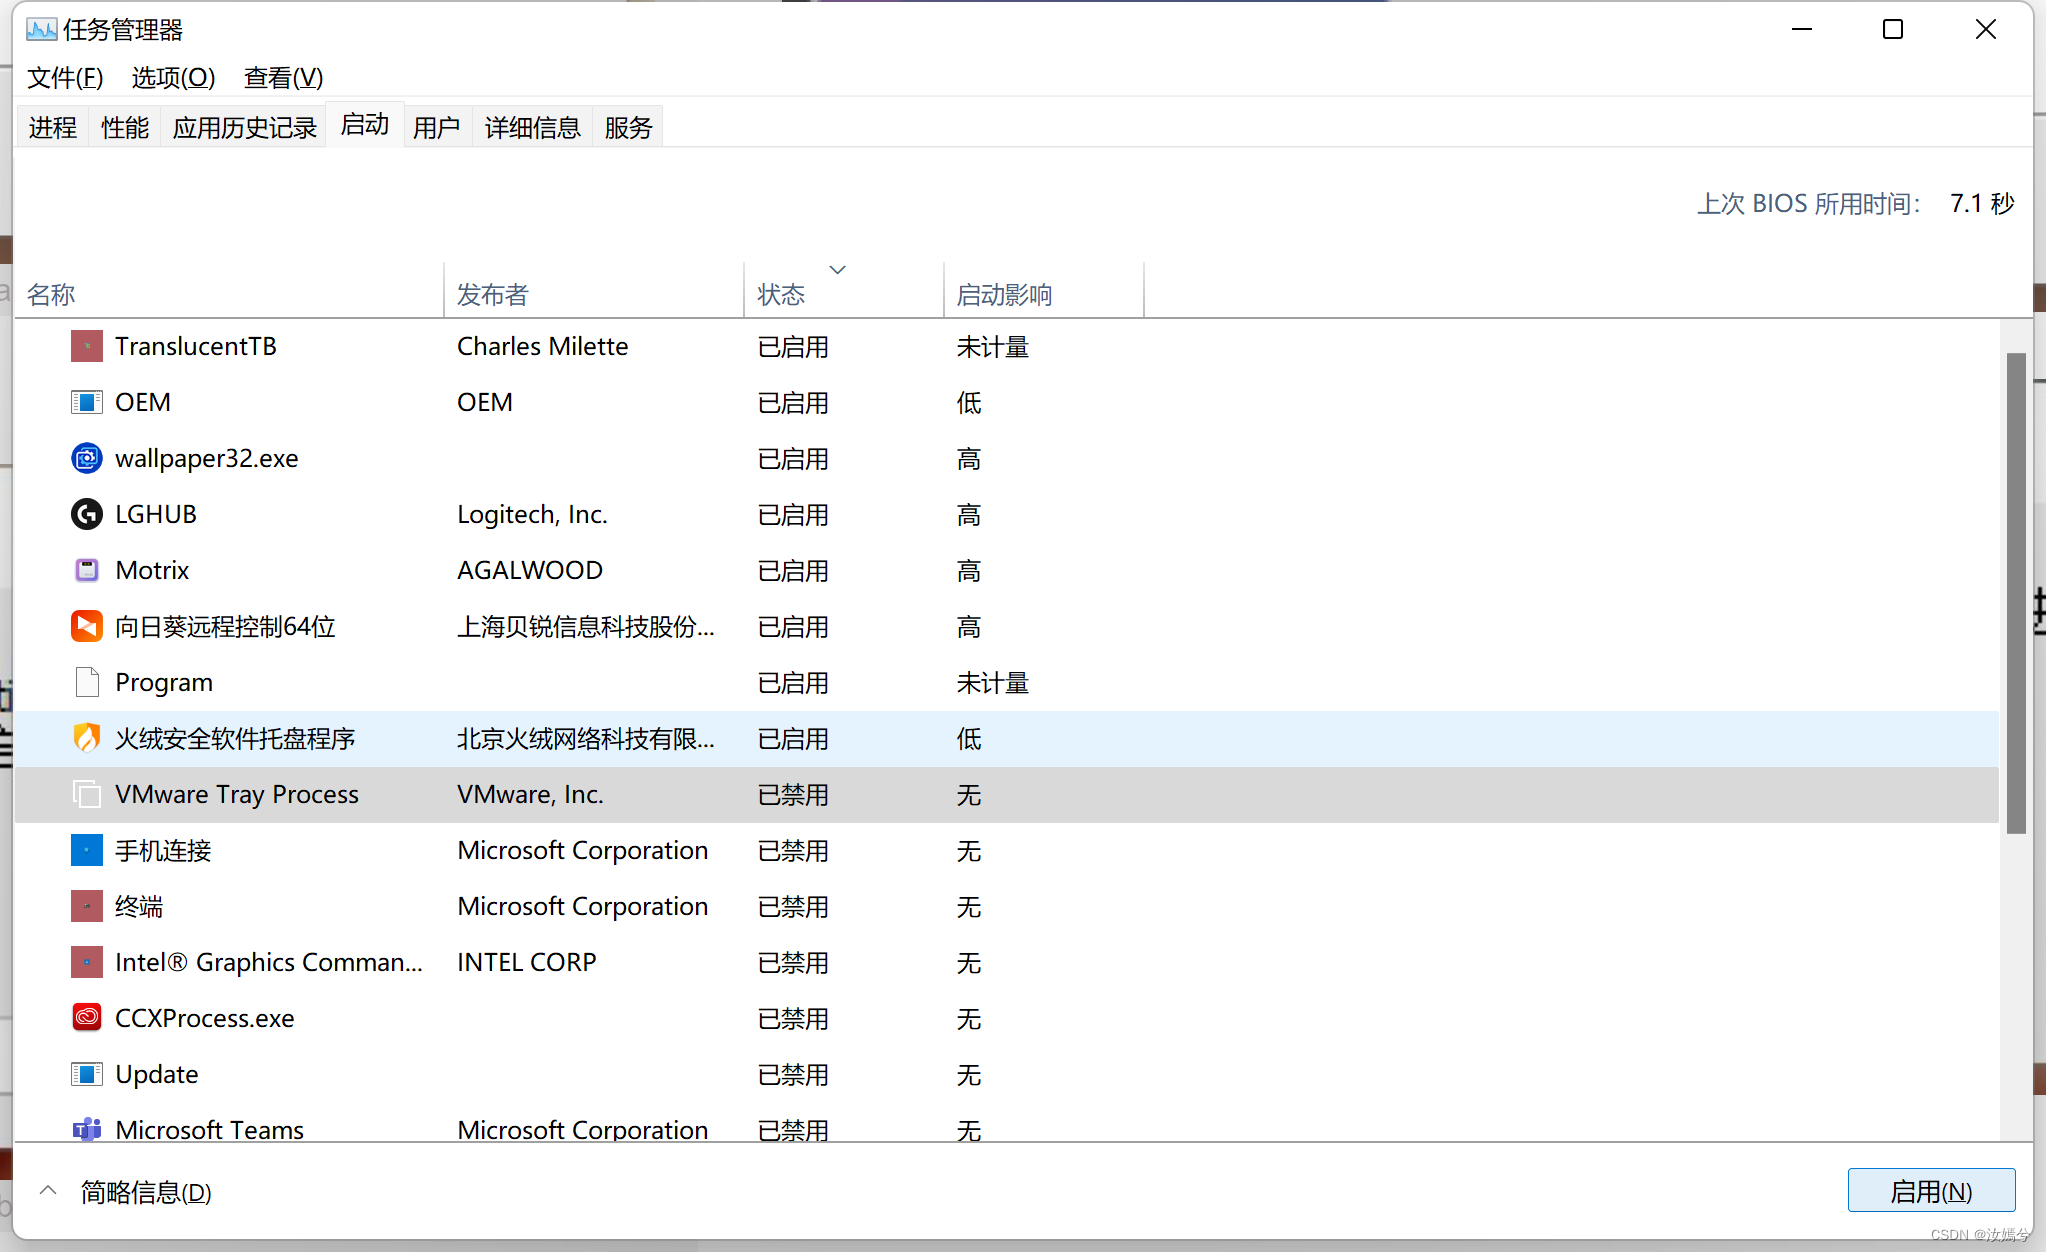
Task: Switch to the 应用历史记录 tab
Action: (x=244, y=127)
